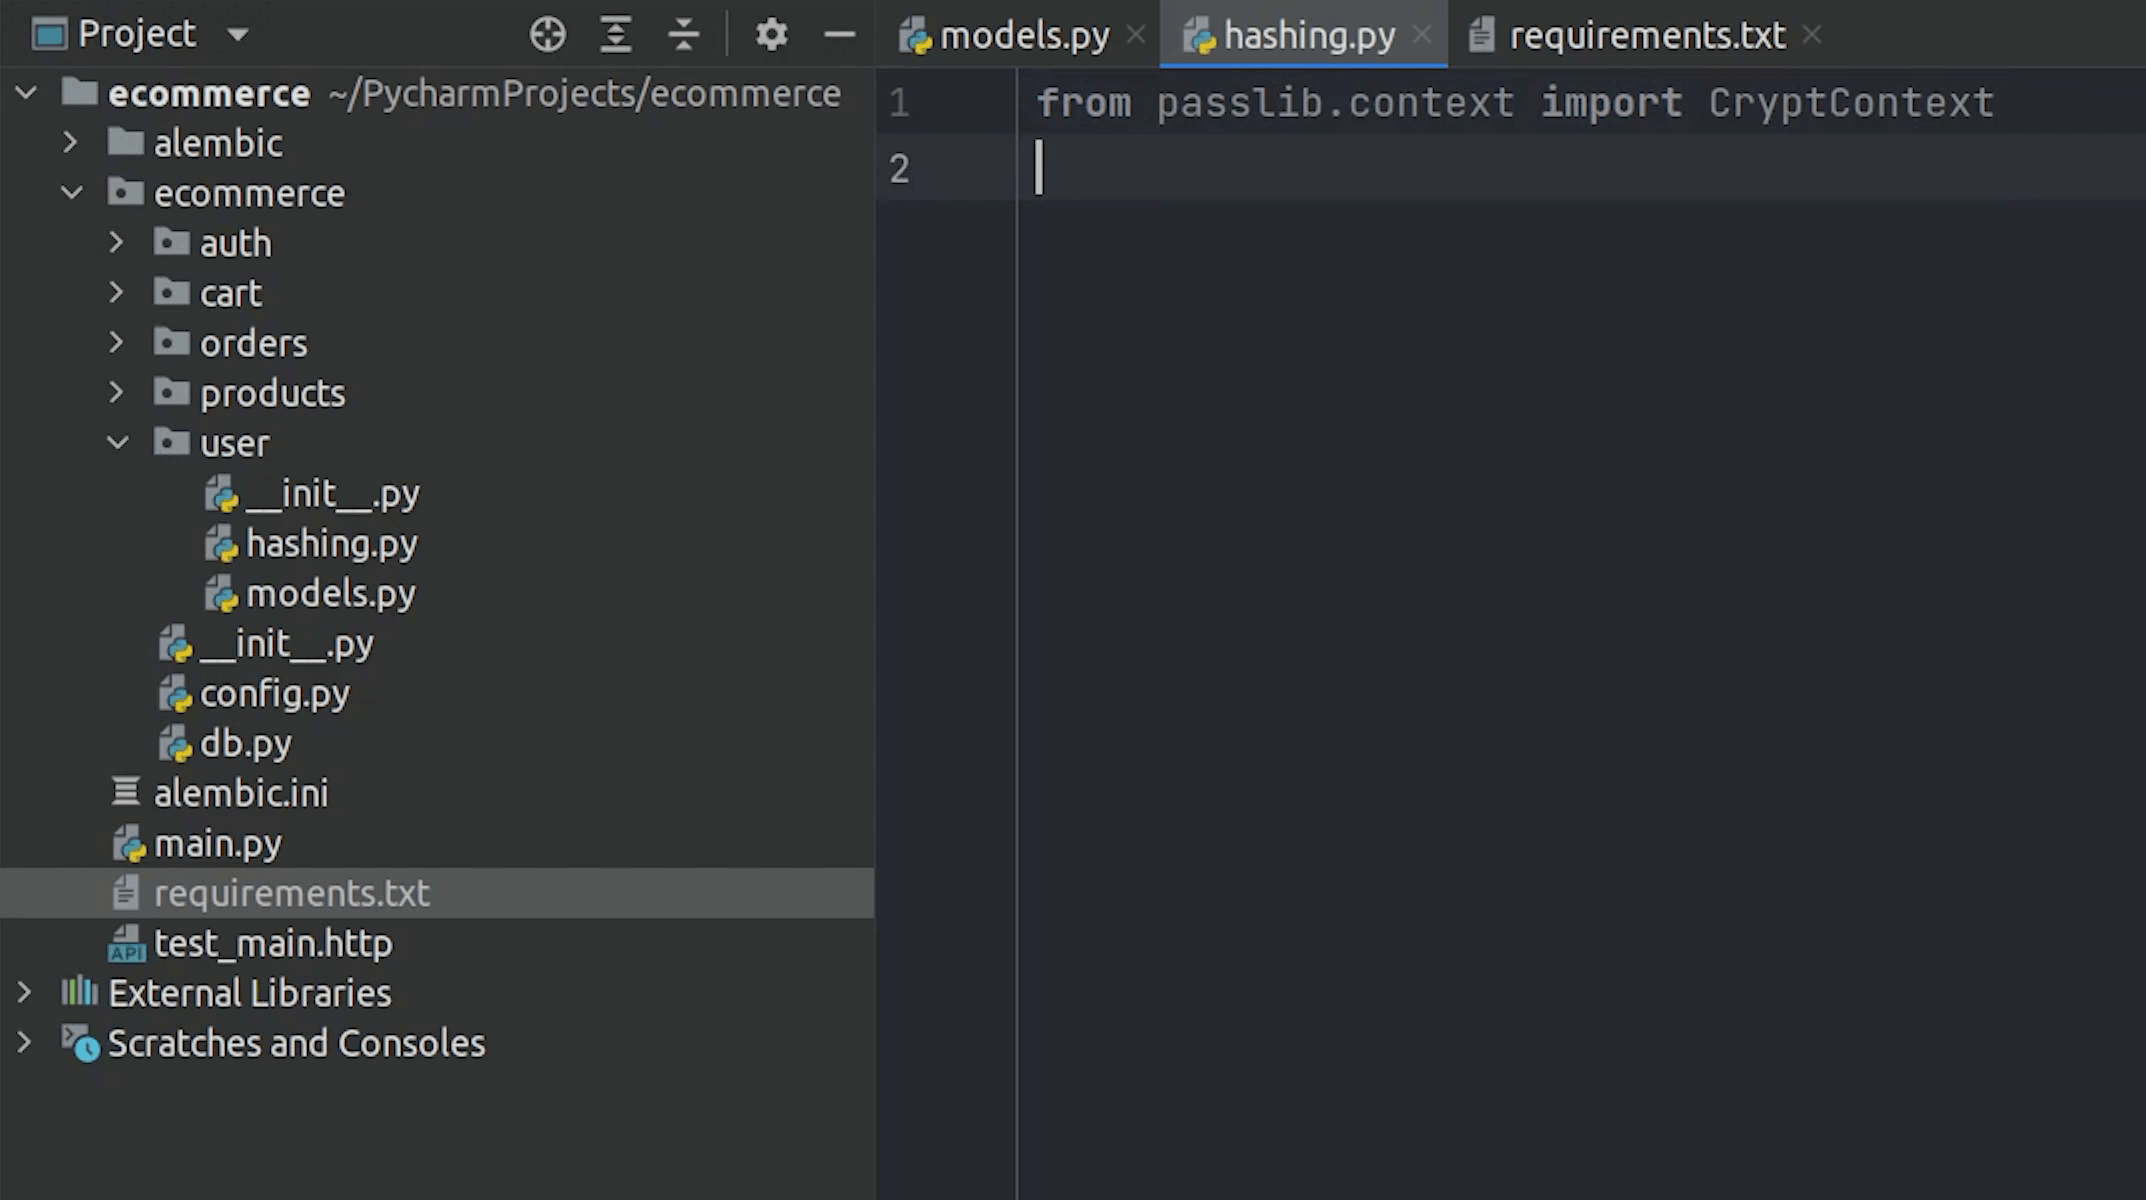Viewport: 2146px width, 1200px height.
Task: Open Project panel settings gear
Action: pyautogui.click(x=771, y=35)
